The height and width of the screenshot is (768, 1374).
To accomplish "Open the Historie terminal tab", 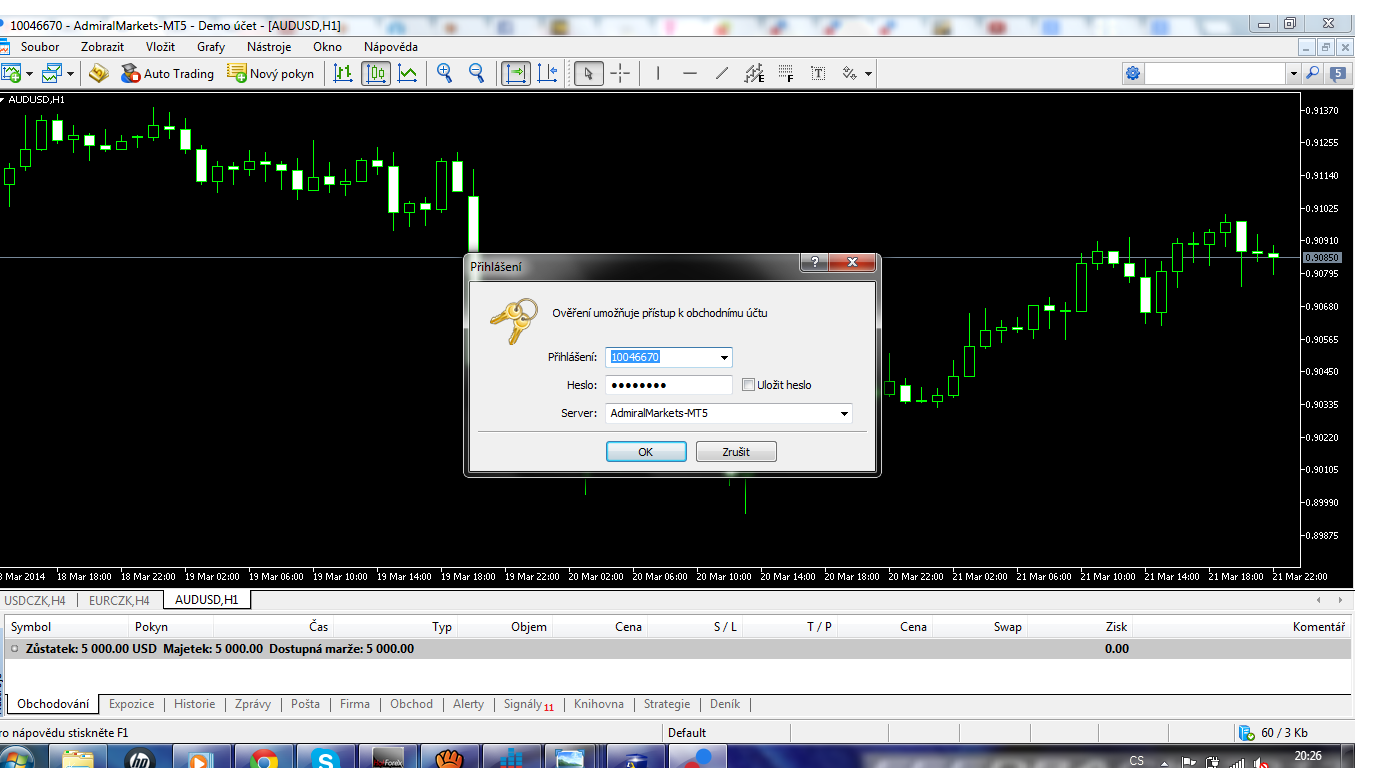I will [x=194, y=704].
